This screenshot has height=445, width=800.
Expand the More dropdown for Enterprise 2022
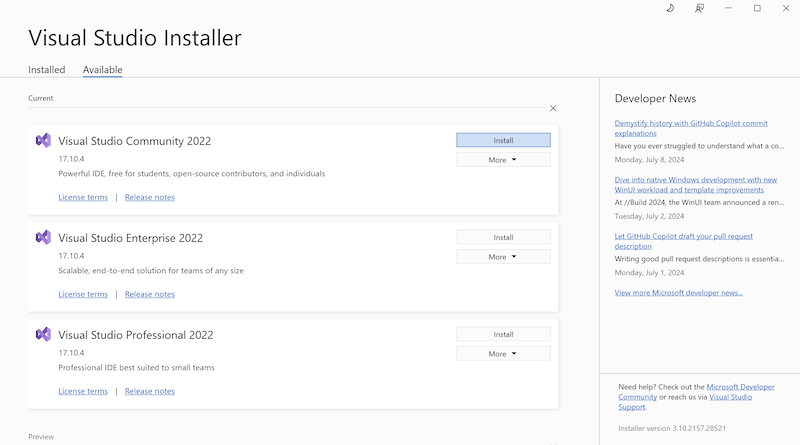[503, 257]
